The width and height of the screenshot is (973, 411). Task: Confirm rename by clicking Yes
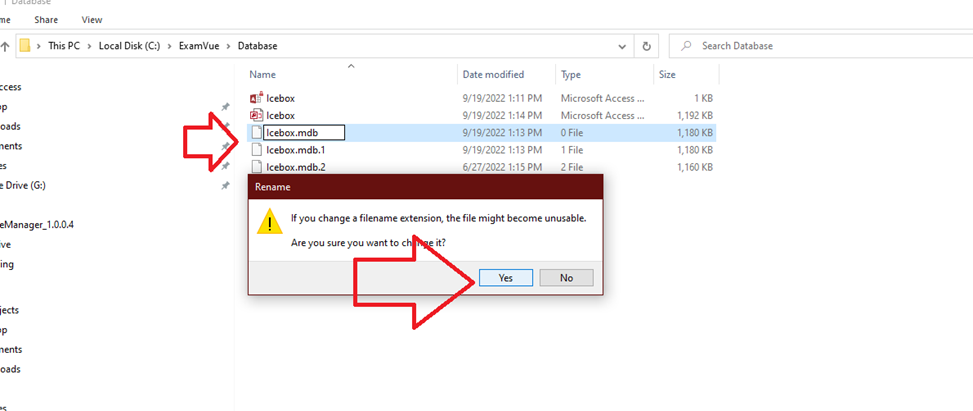[506, 278]
